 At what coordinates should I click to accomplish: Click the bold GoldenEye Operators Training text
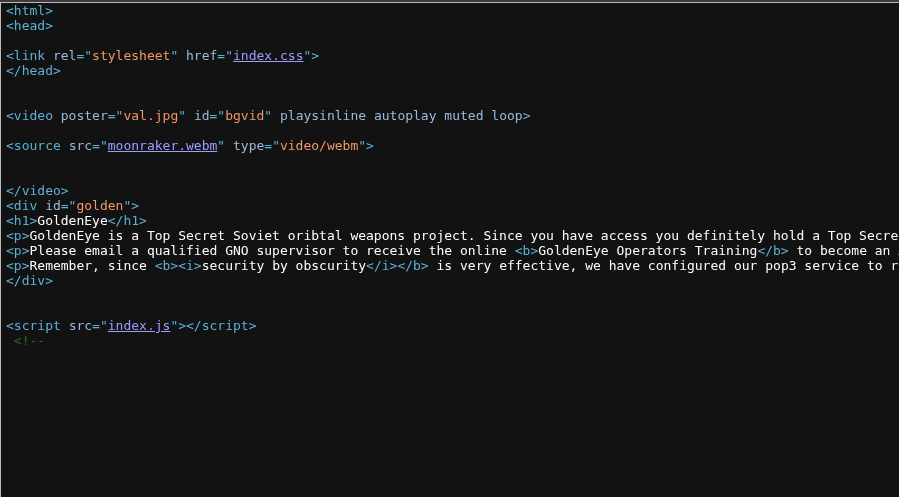click(x=647, y=251)
